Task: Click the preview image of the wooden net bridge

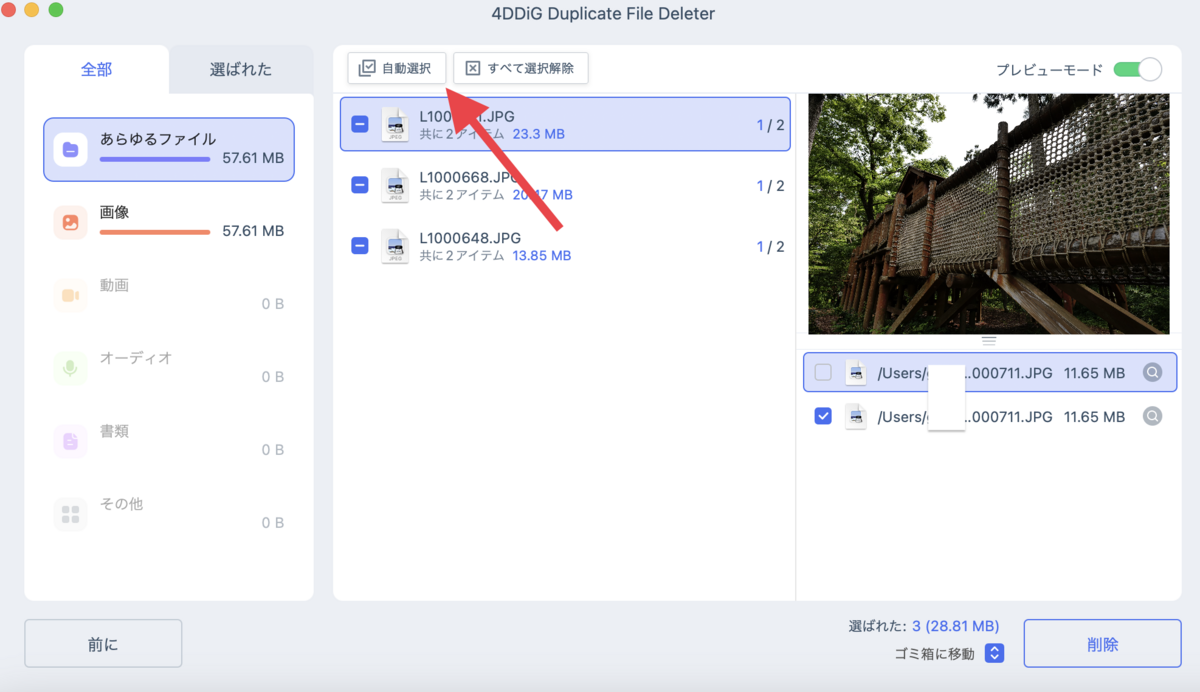Action: click(x=988, y=214)
